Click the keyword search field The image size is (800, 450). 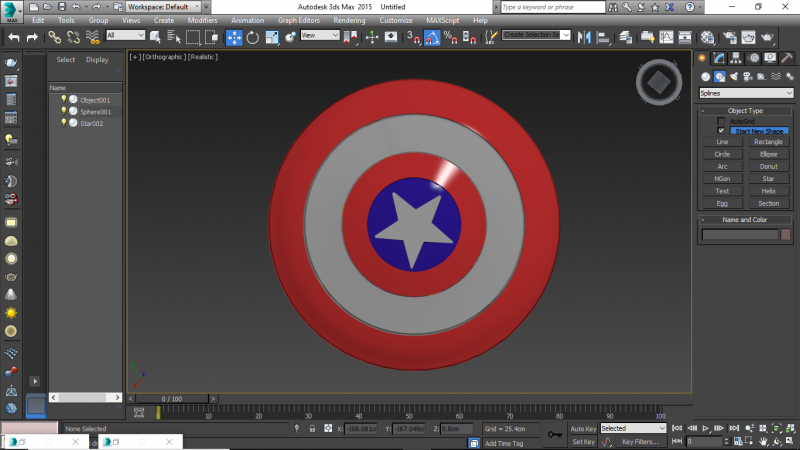click(x=553, y=7)
